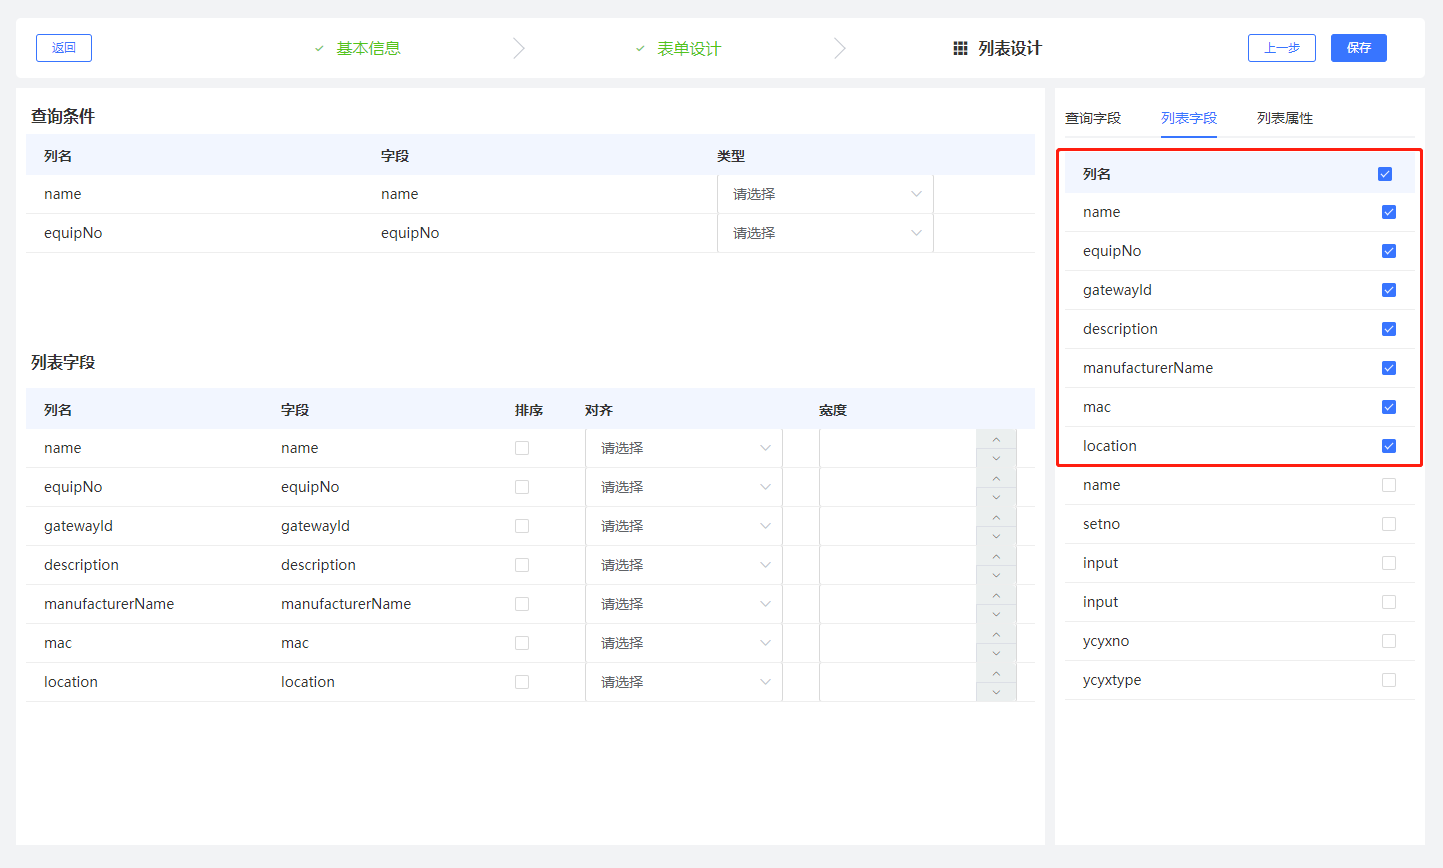Toggle the select-all 列名 header checkbox
The image size is (1443, 868).
pyautogui.click(x=1385, y=174)
